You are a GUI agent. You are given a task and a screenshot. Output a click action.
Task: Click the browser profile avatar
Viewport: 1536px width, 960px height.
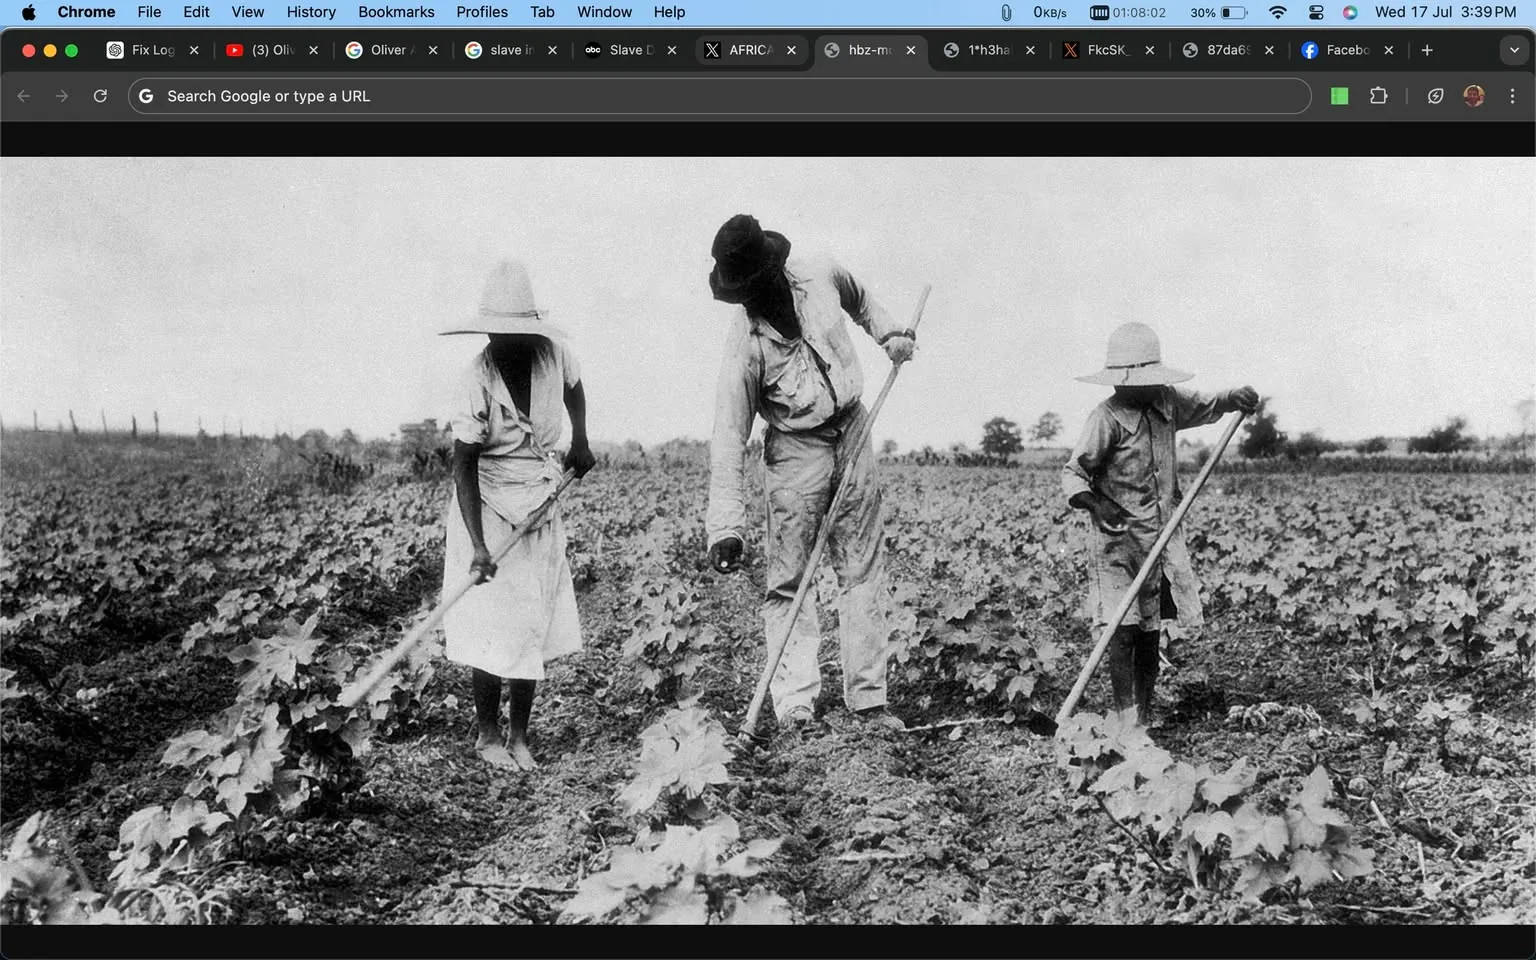click(x=1473, y=95)
